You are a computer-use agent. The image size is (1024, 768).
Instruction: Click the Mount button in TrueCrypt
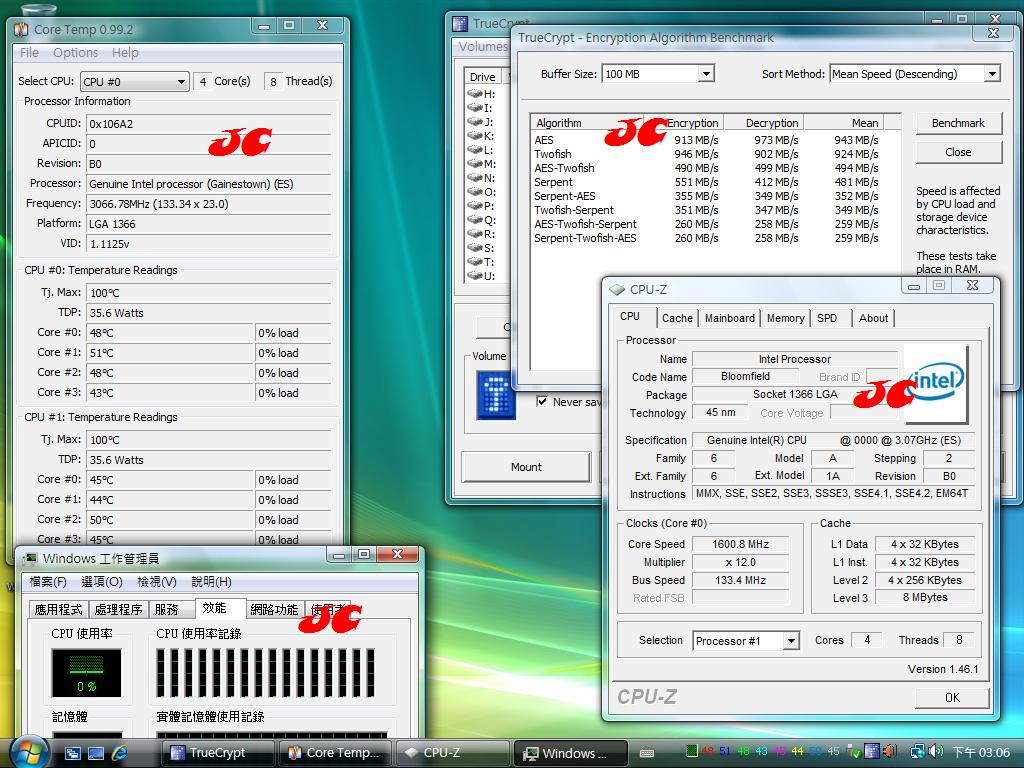click(526, 467)
